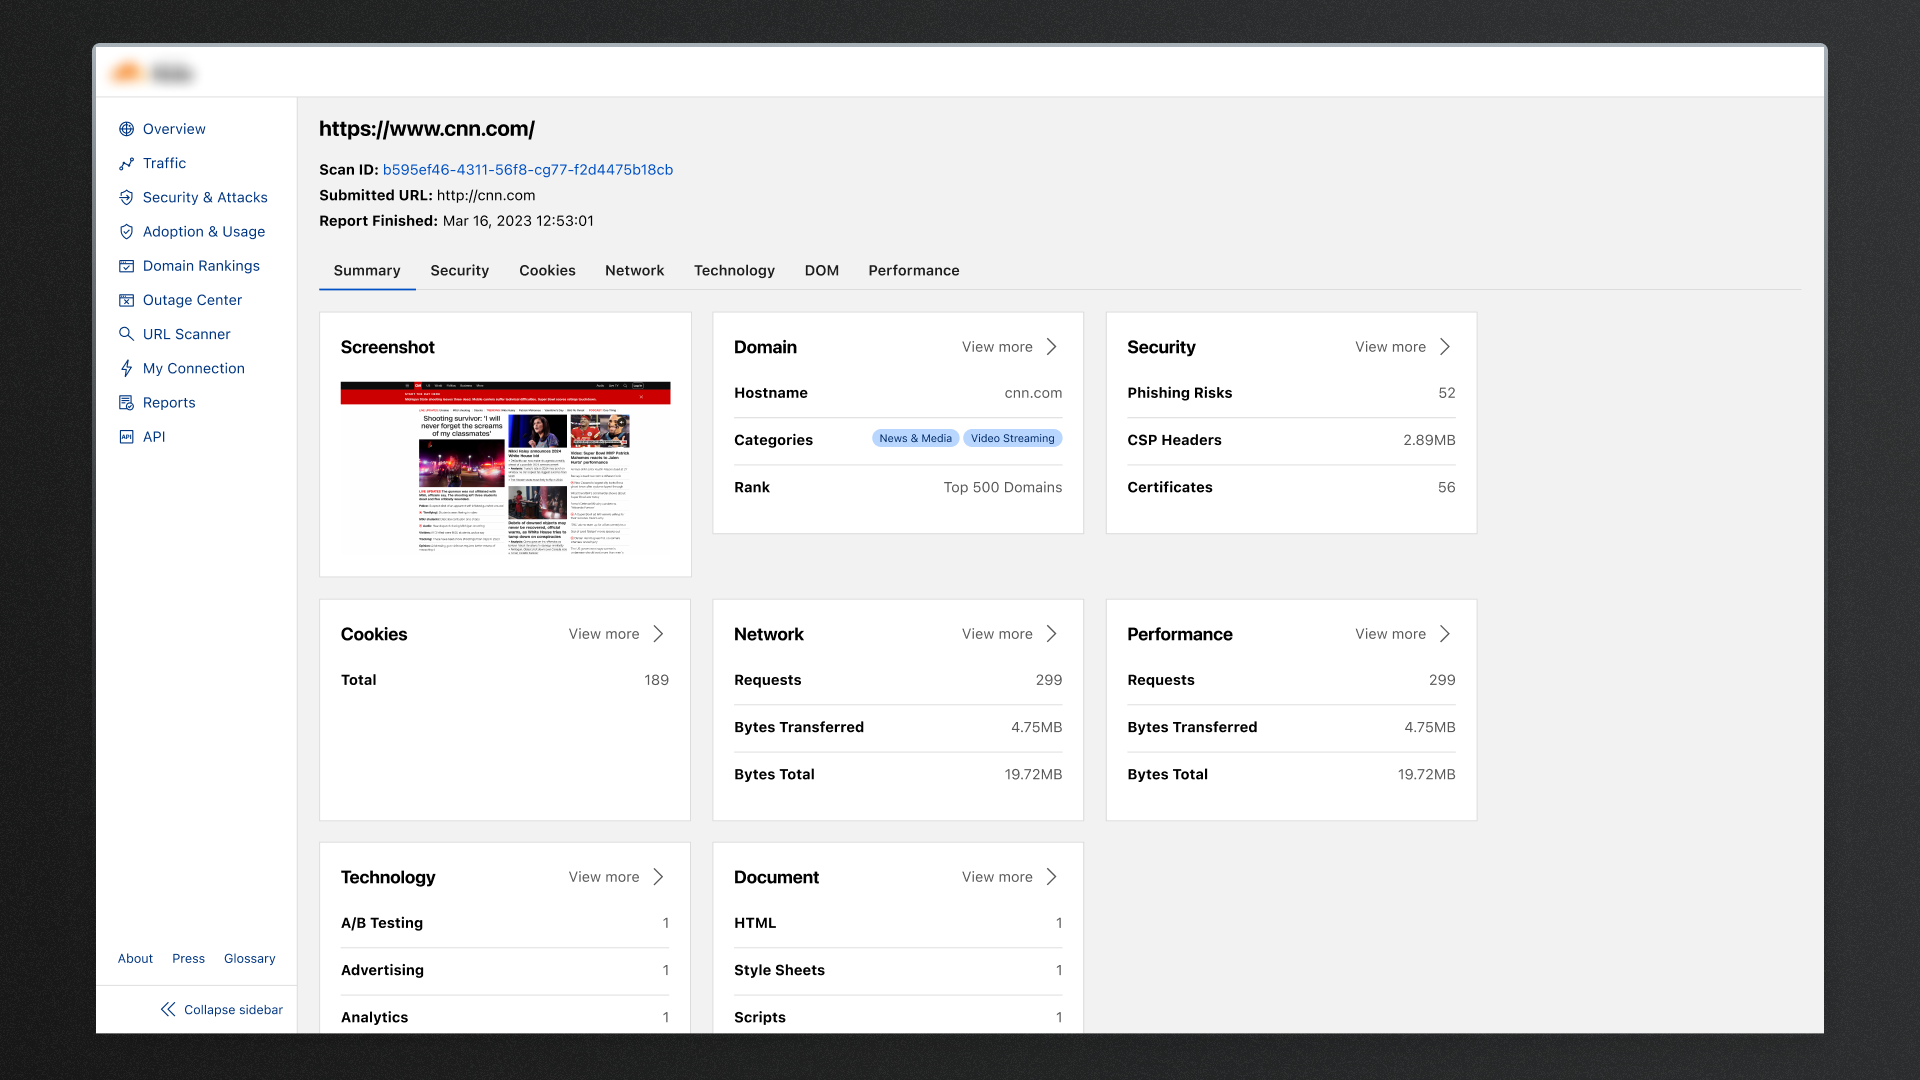Click the My Connection lightning icon
This screenshot has width=1920, height=1080.
(126, 368)
